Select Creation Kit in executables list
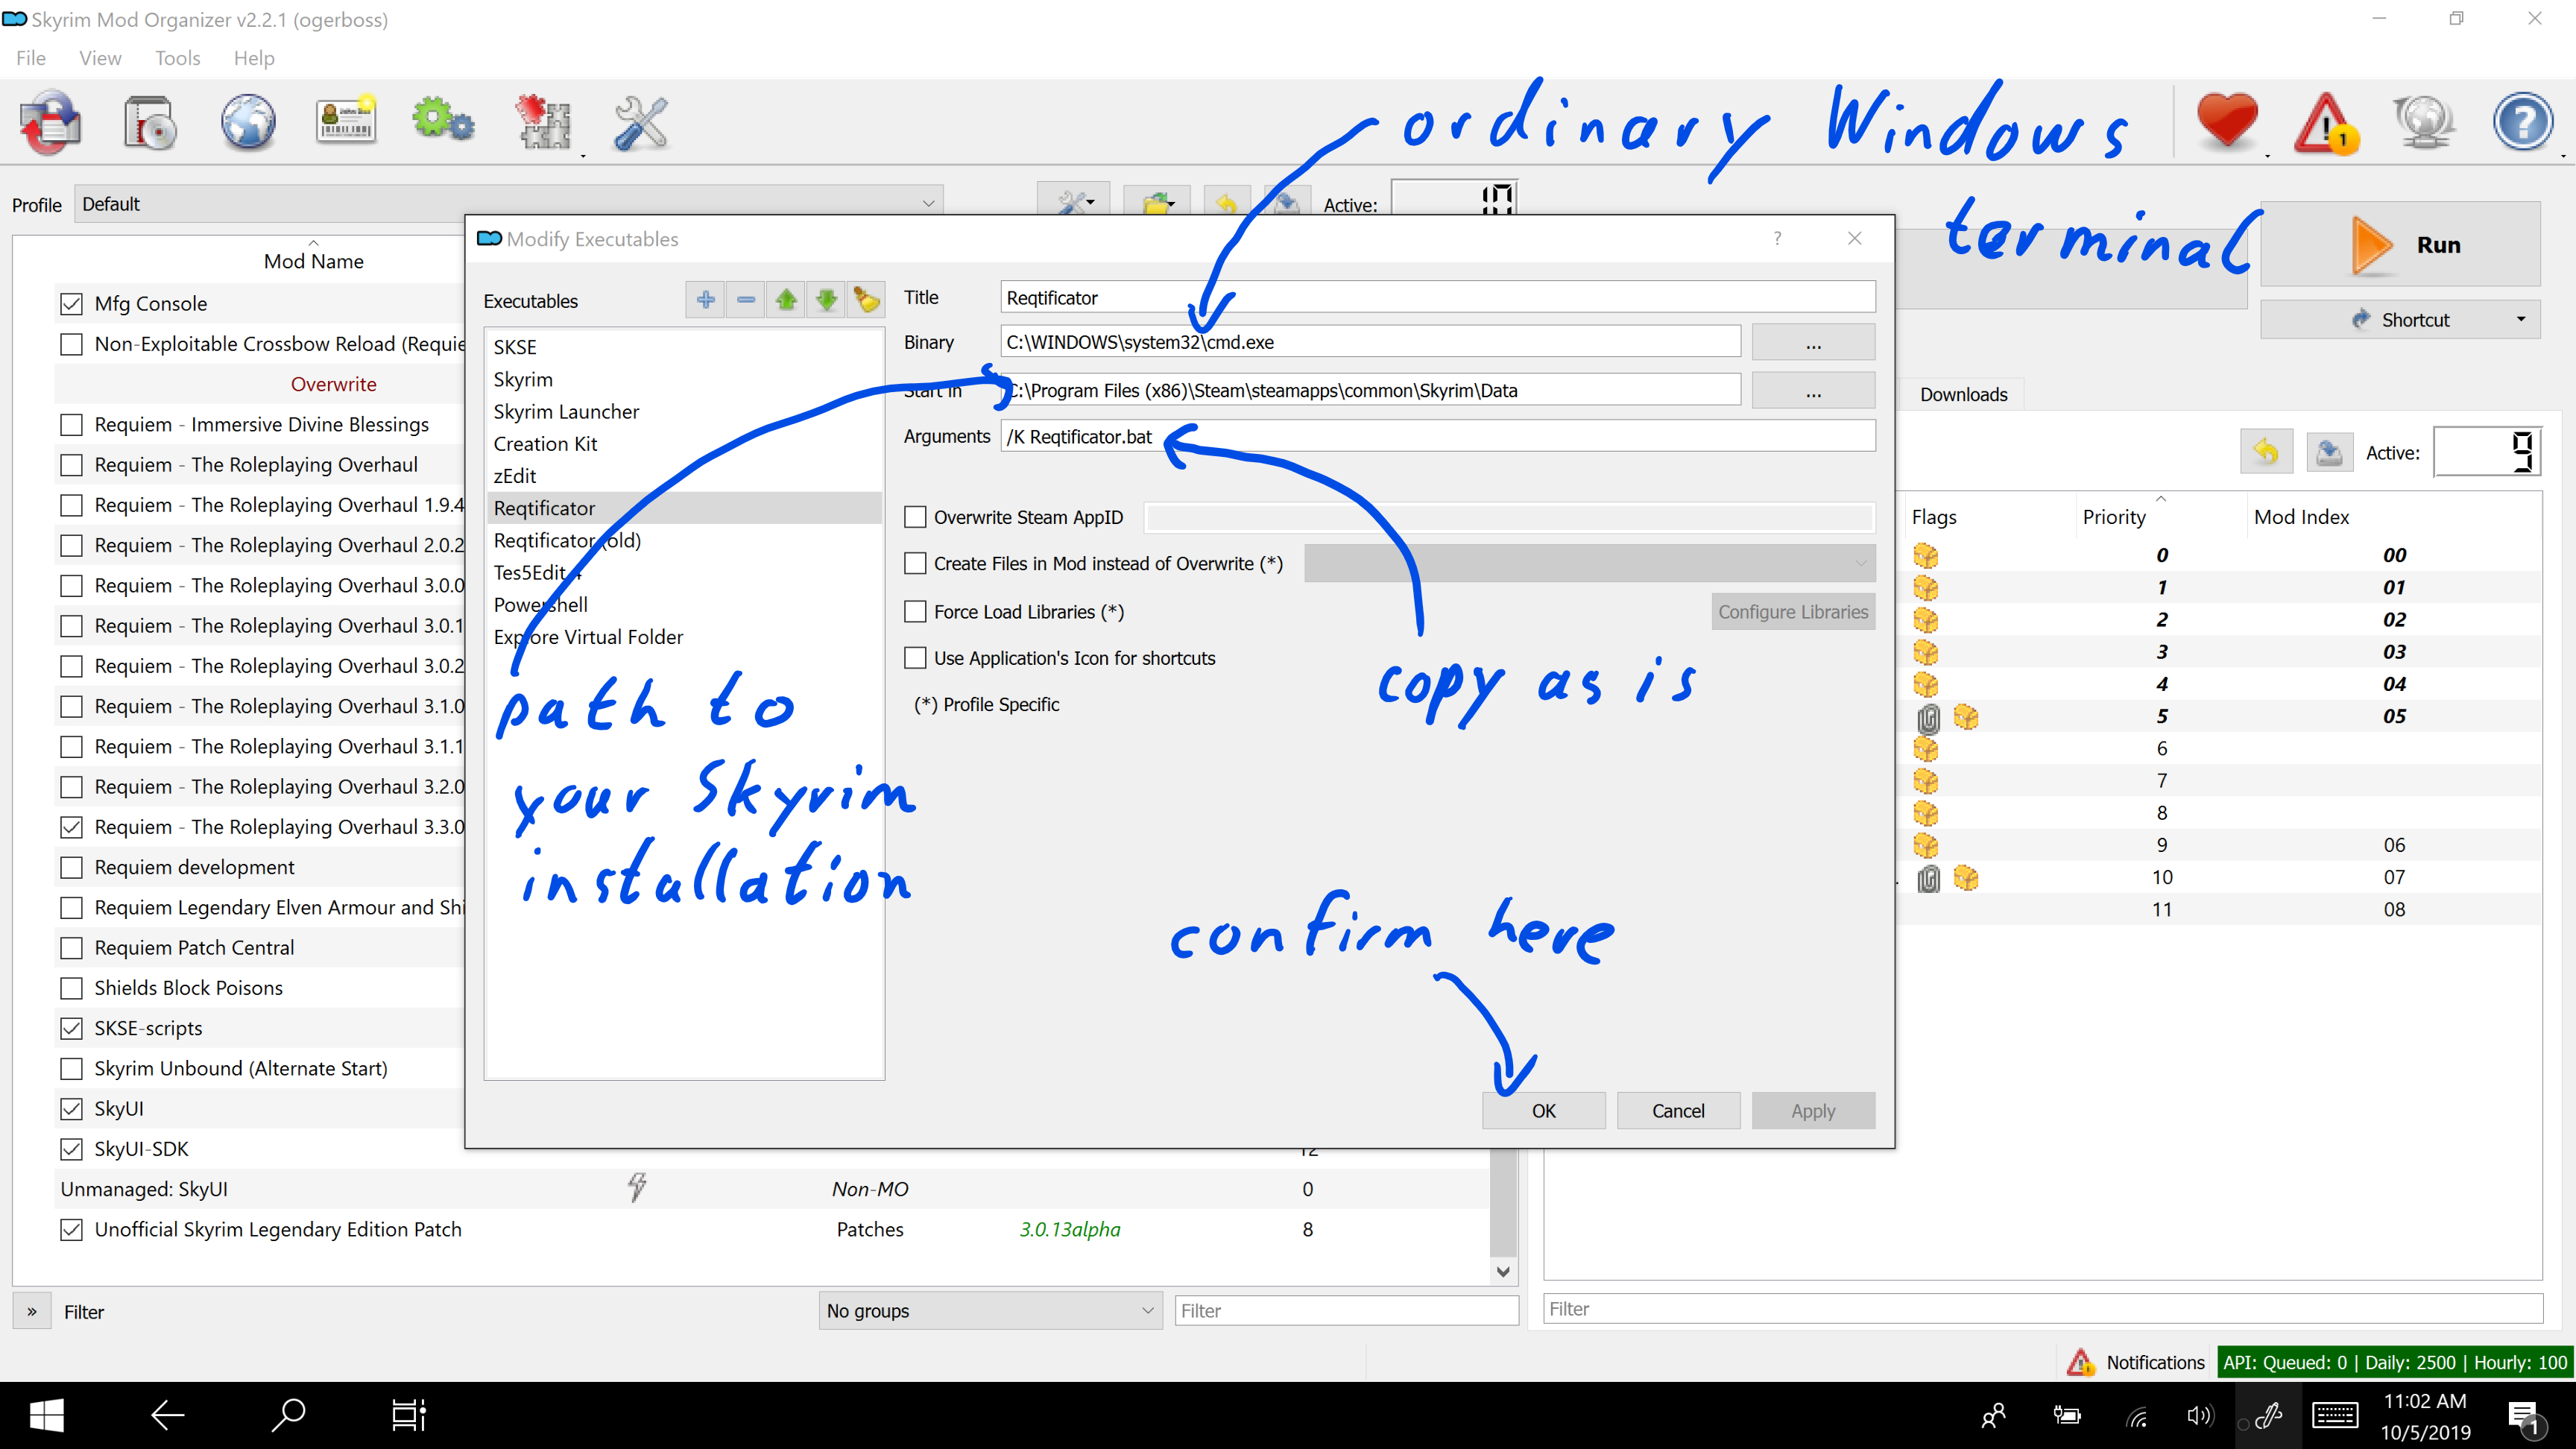 tap(545, 444)
